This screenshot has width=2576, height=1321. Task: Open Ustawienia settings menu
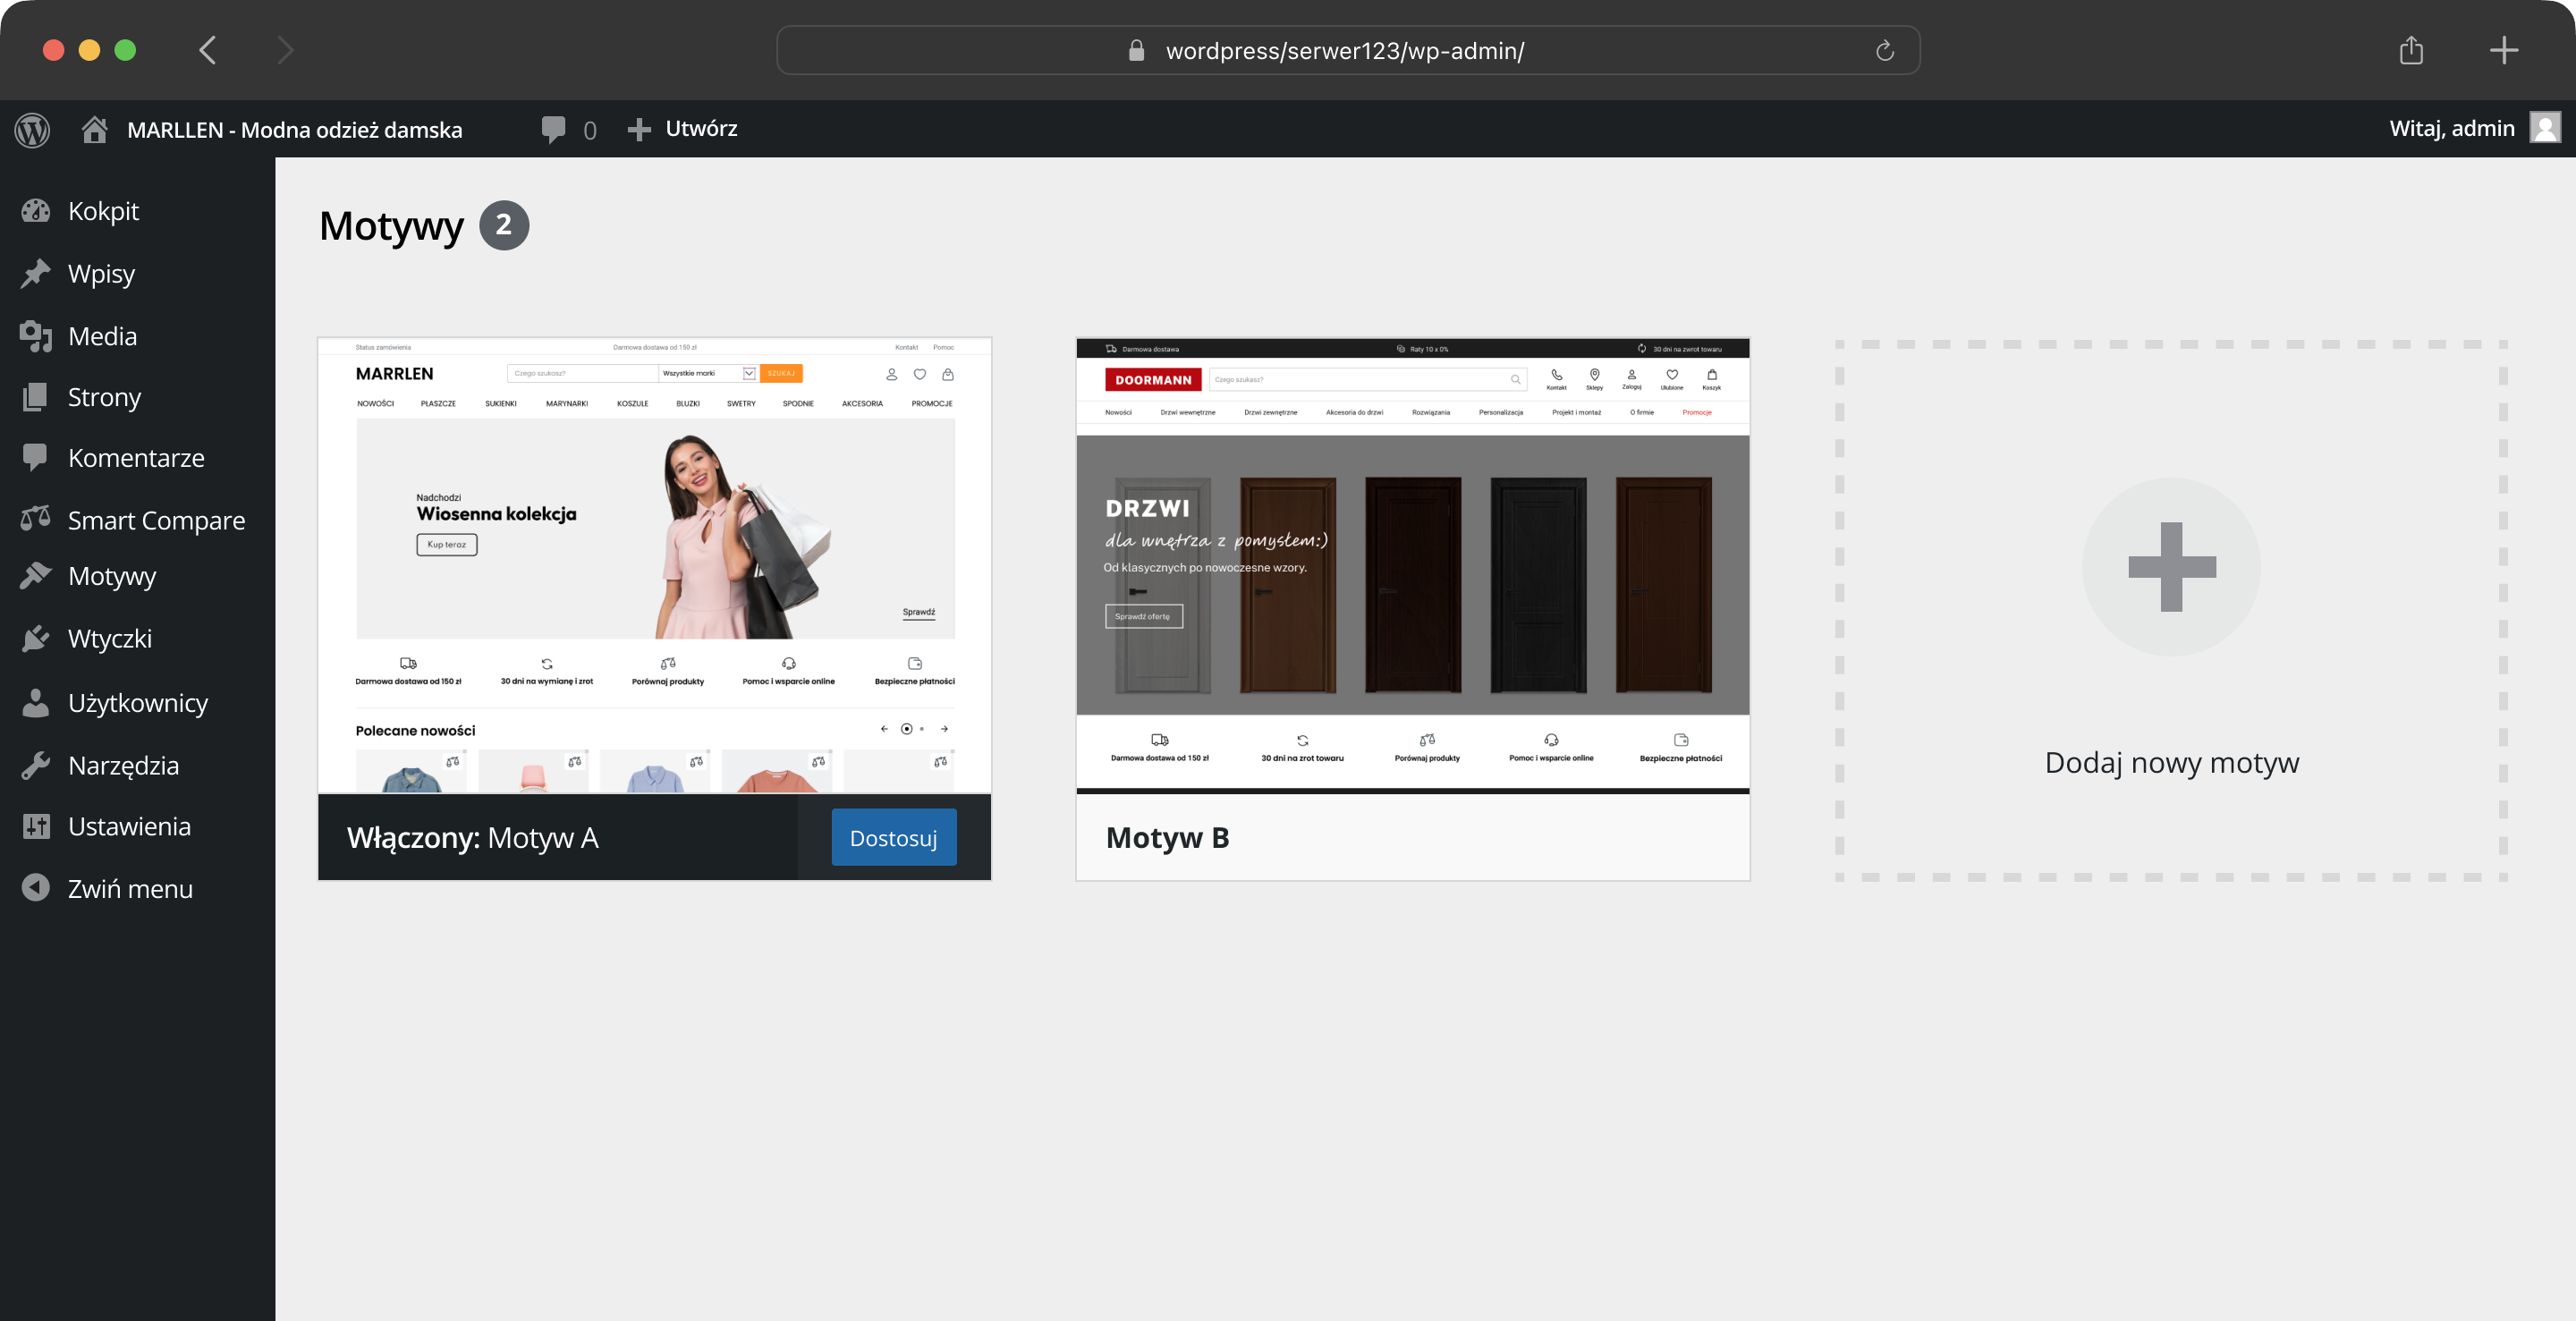pyautogui.click(x=129, y=826)
